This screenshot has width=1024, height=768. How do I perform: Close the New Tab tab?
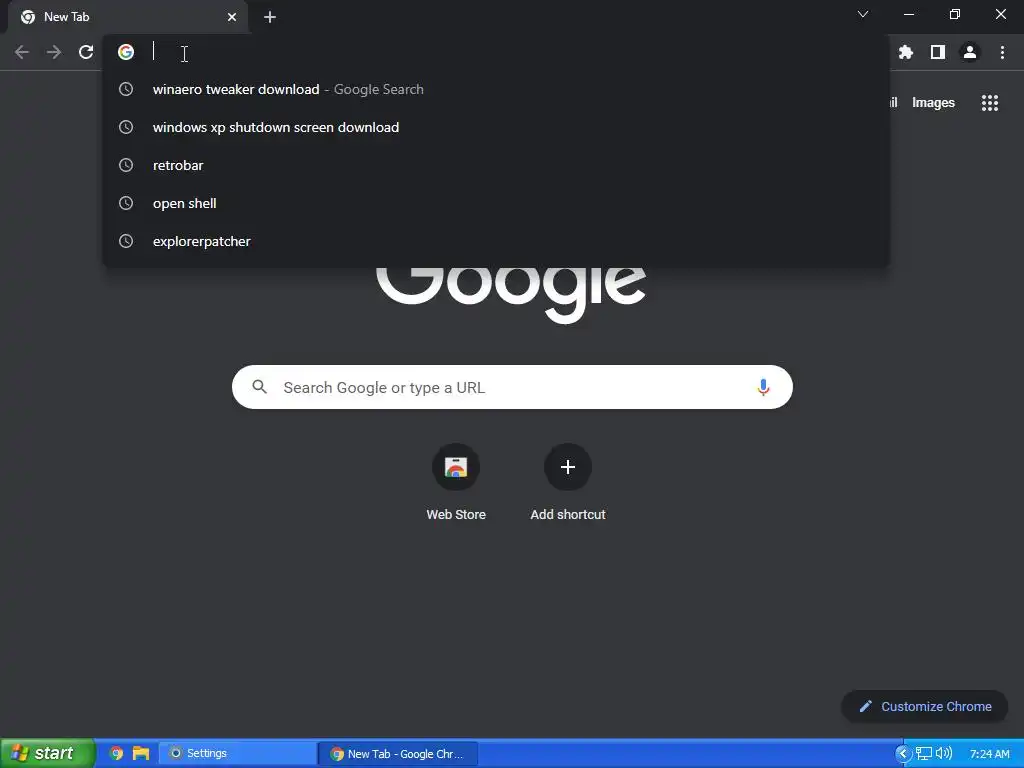[232, 17]
